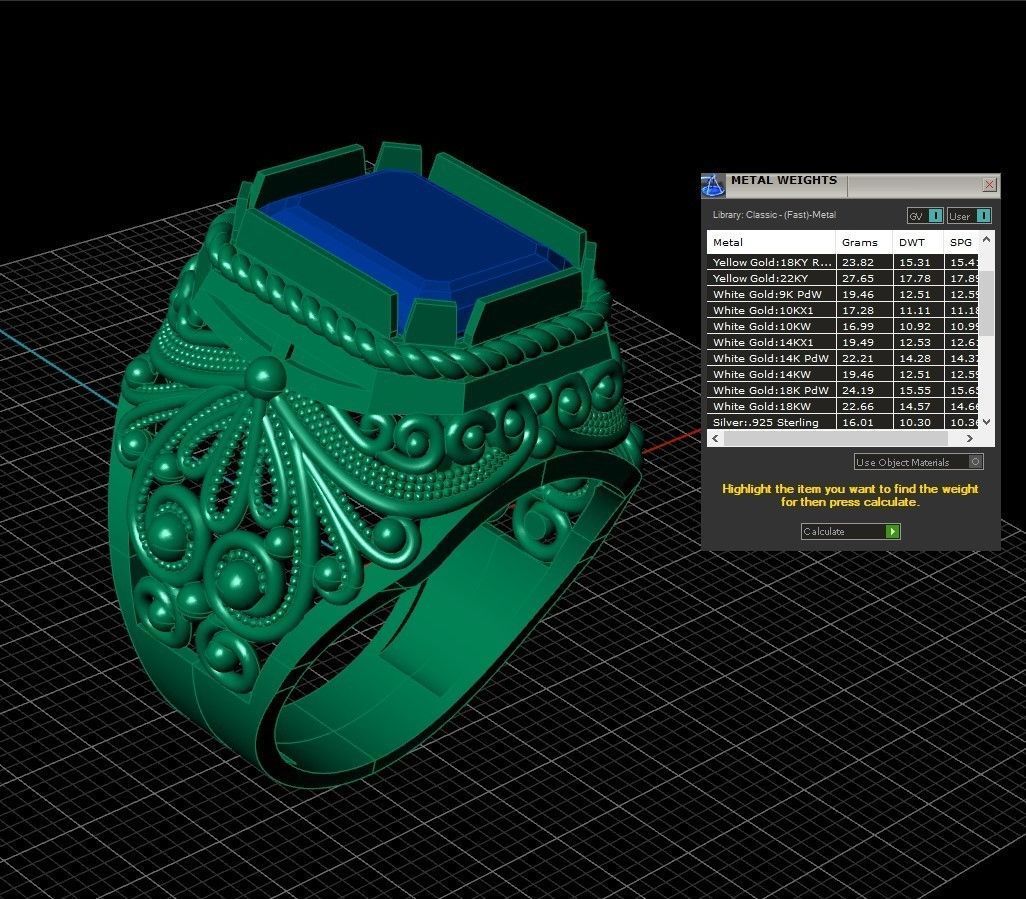This screenshot has width=1026, height=899.
Task: Click the 24.19 grams cell
Action: (864, 390)
